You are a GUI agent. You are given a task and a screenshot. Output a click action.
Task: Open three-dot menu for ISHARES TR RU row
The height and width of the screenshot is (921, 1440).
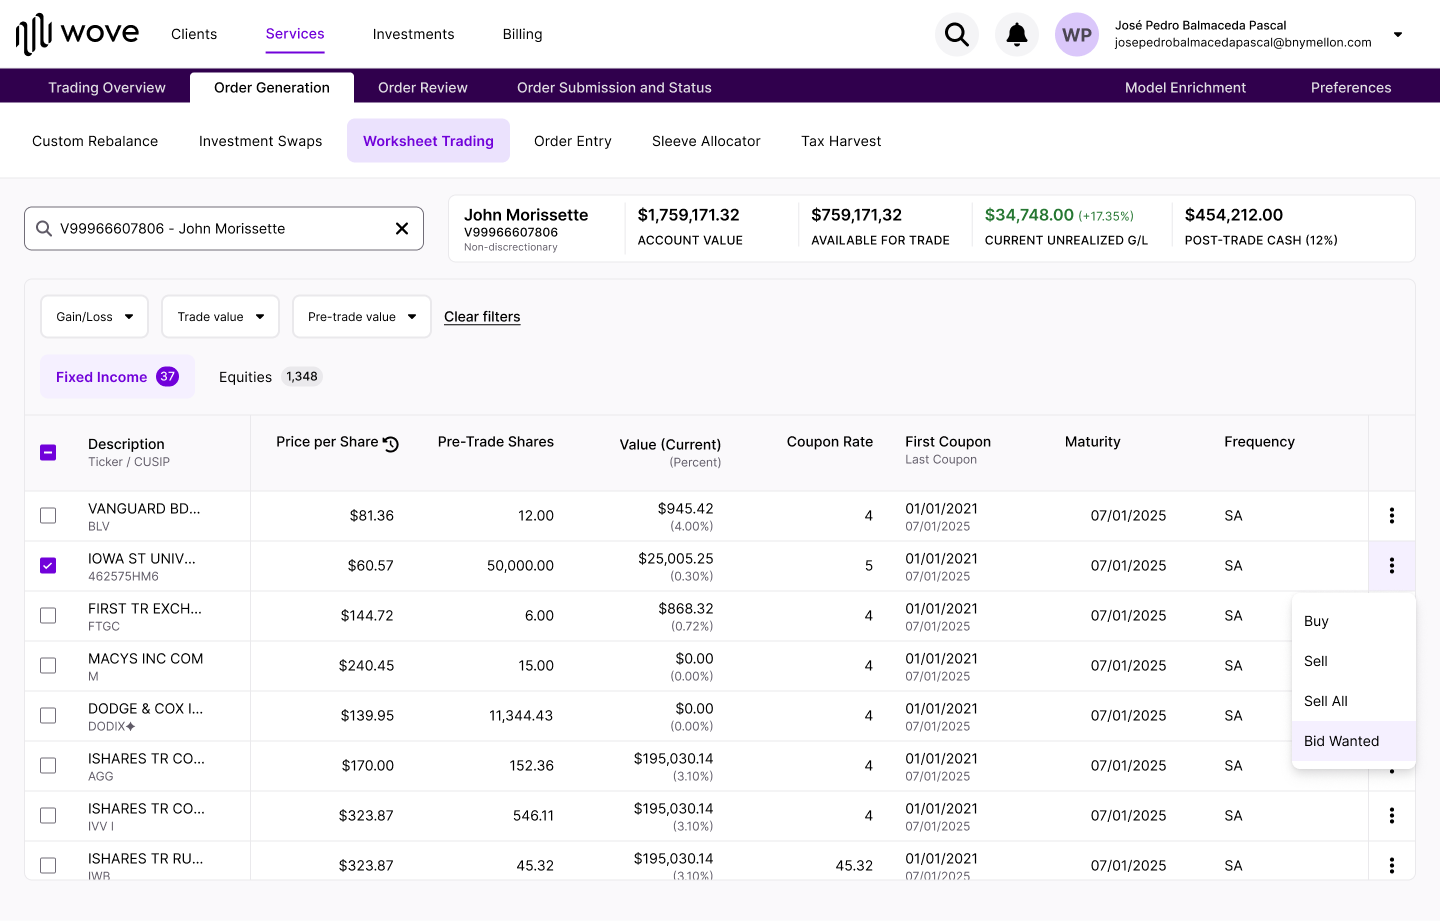pyautogui.click(x=1391, y=865)
